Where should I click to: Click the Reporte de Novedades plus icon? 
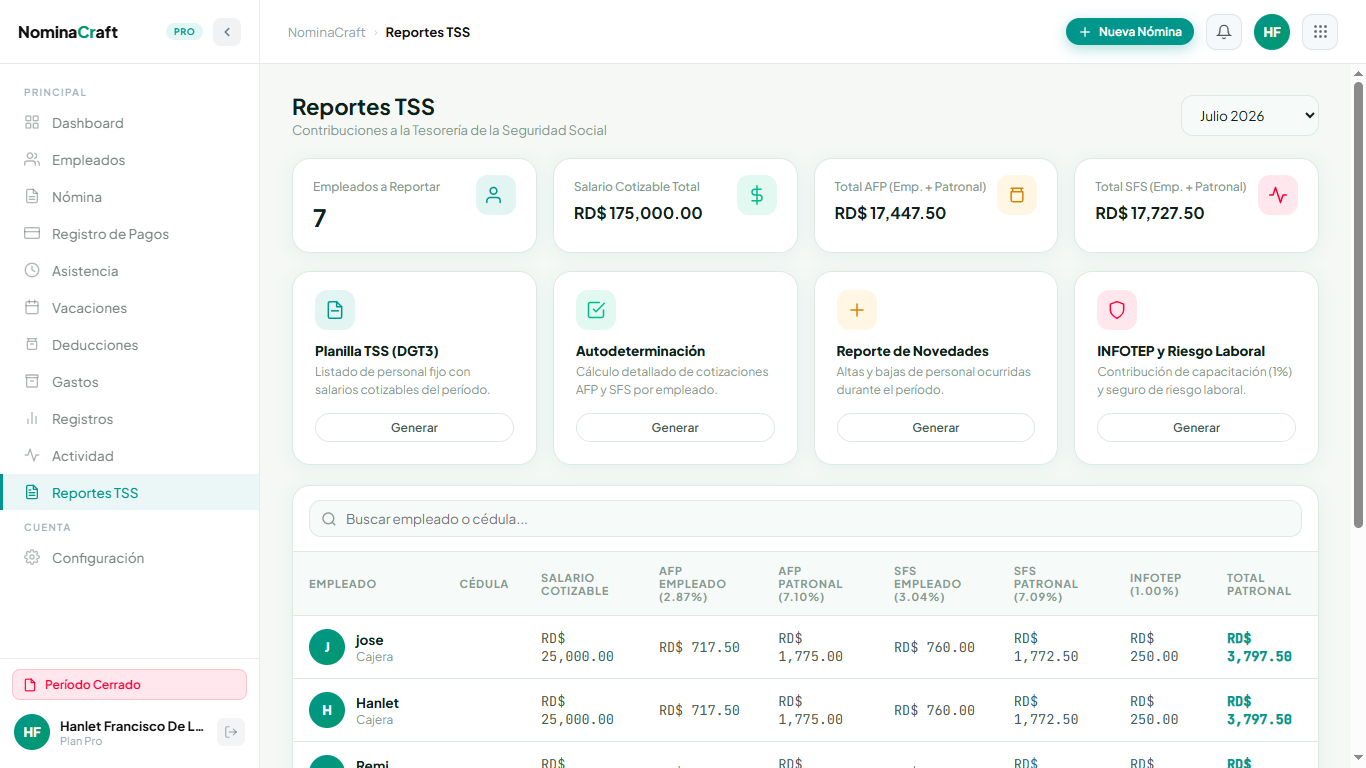tap(857, 310)
